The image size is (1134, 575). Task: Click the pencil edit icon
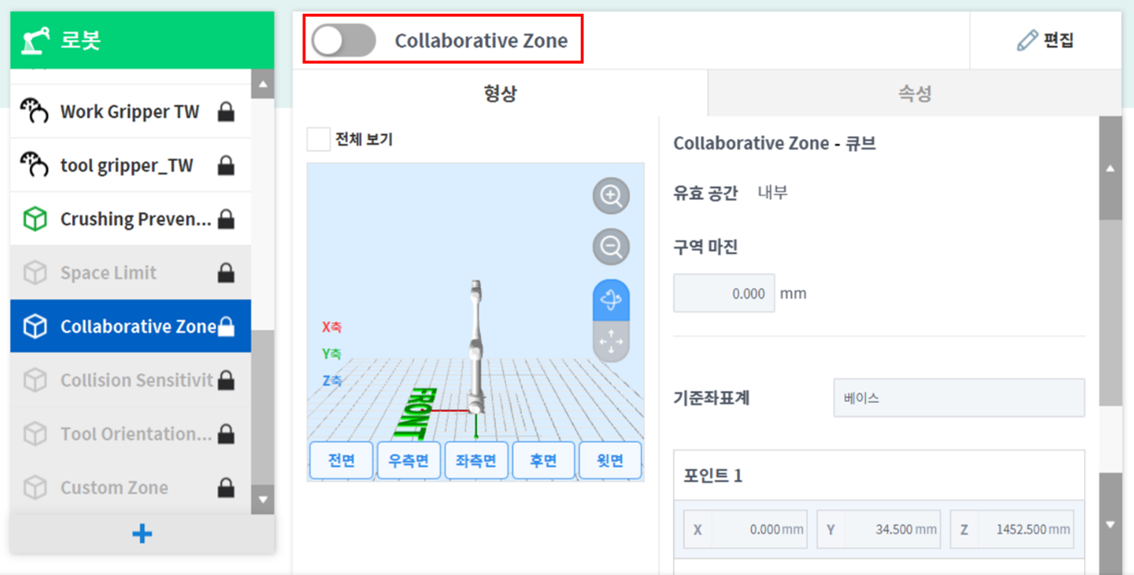1027,40
